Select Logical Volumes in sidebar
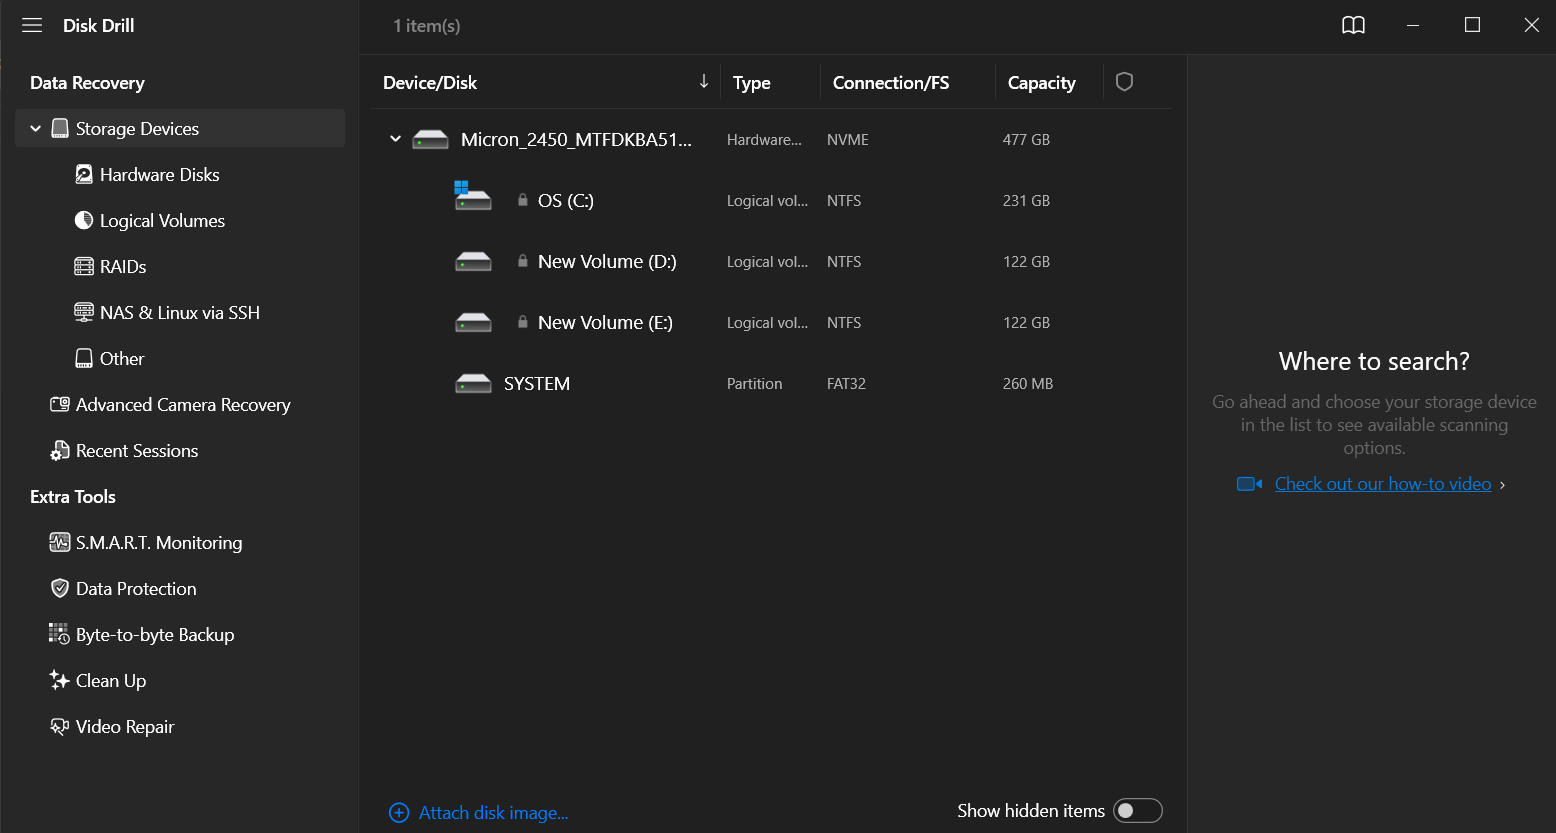This screenshot has width=1556, height=833. [x=162, y=221]
